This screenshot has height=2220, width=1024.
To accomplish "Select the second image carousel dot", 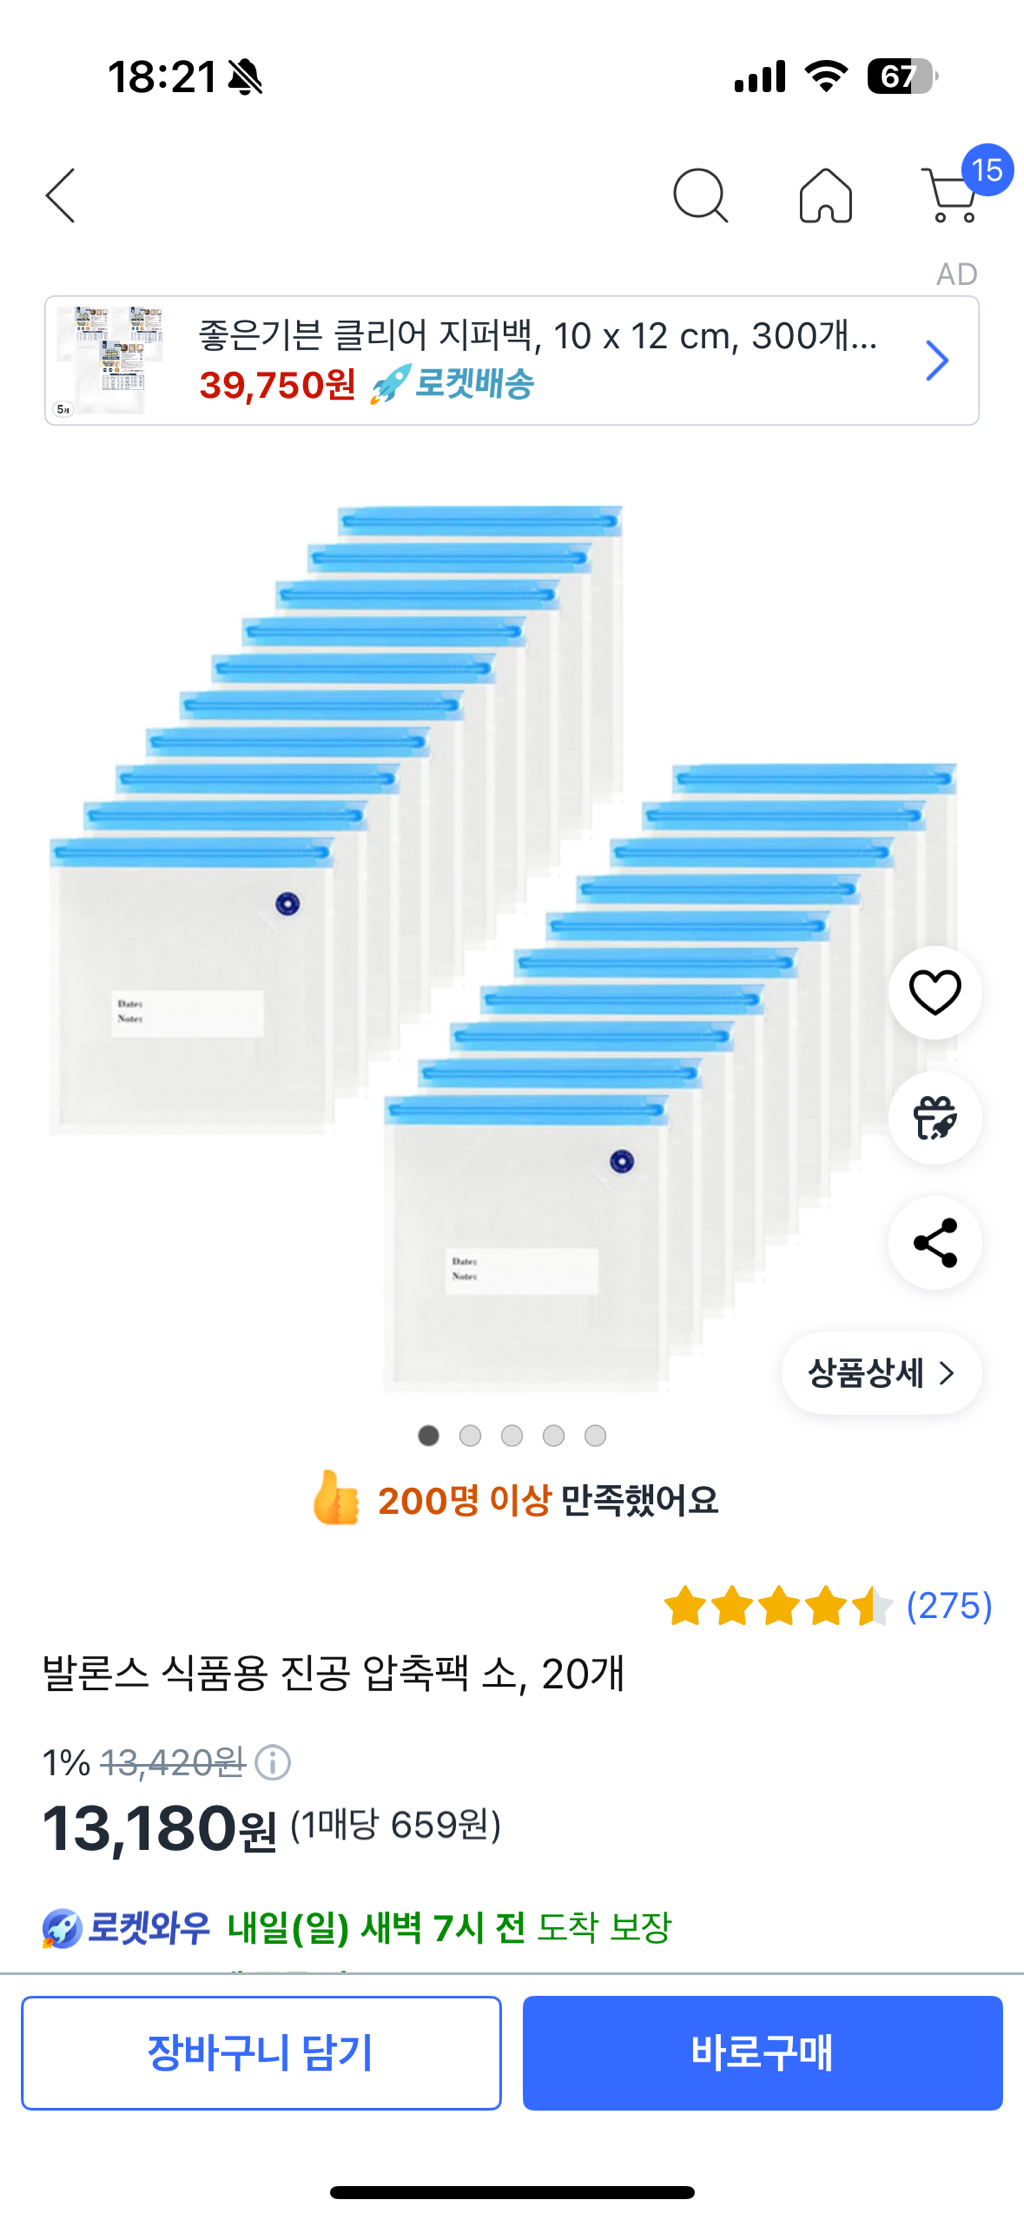I will pos(470,1436).
